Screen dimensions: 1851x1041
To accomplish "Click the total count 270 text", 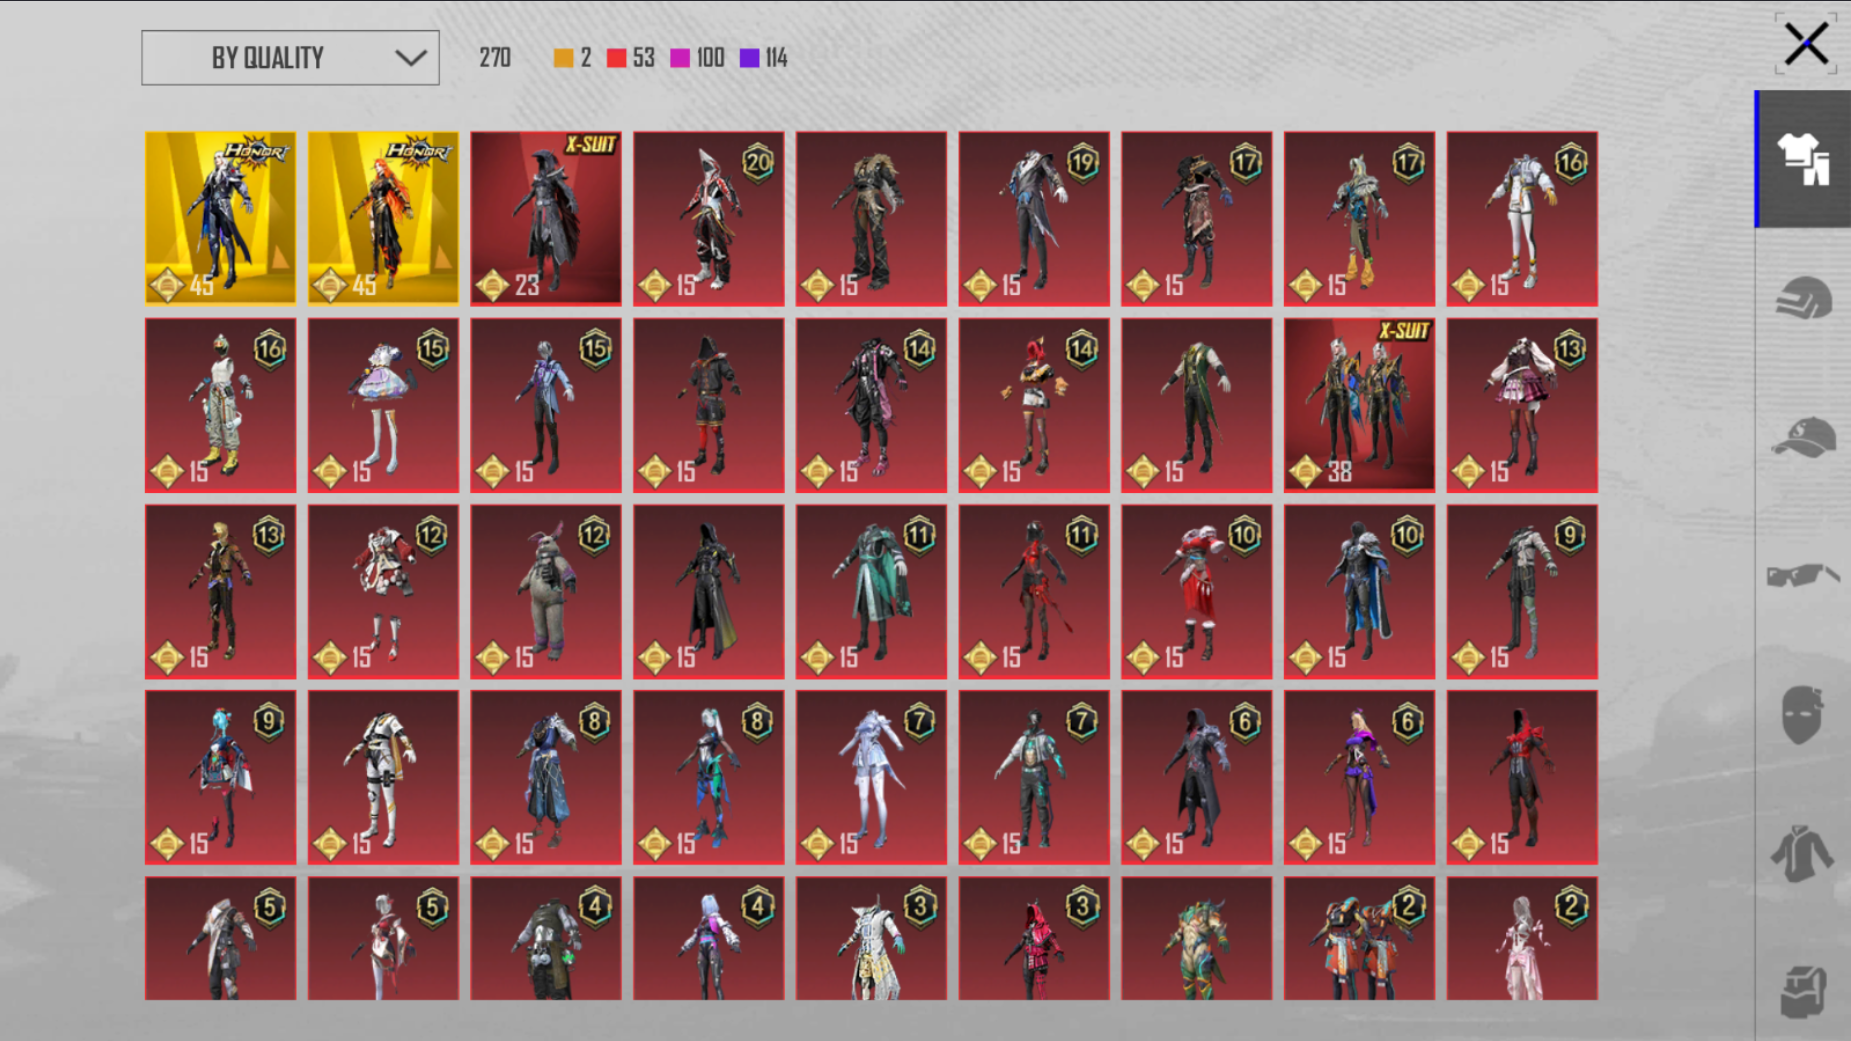I will coord(494,58).
